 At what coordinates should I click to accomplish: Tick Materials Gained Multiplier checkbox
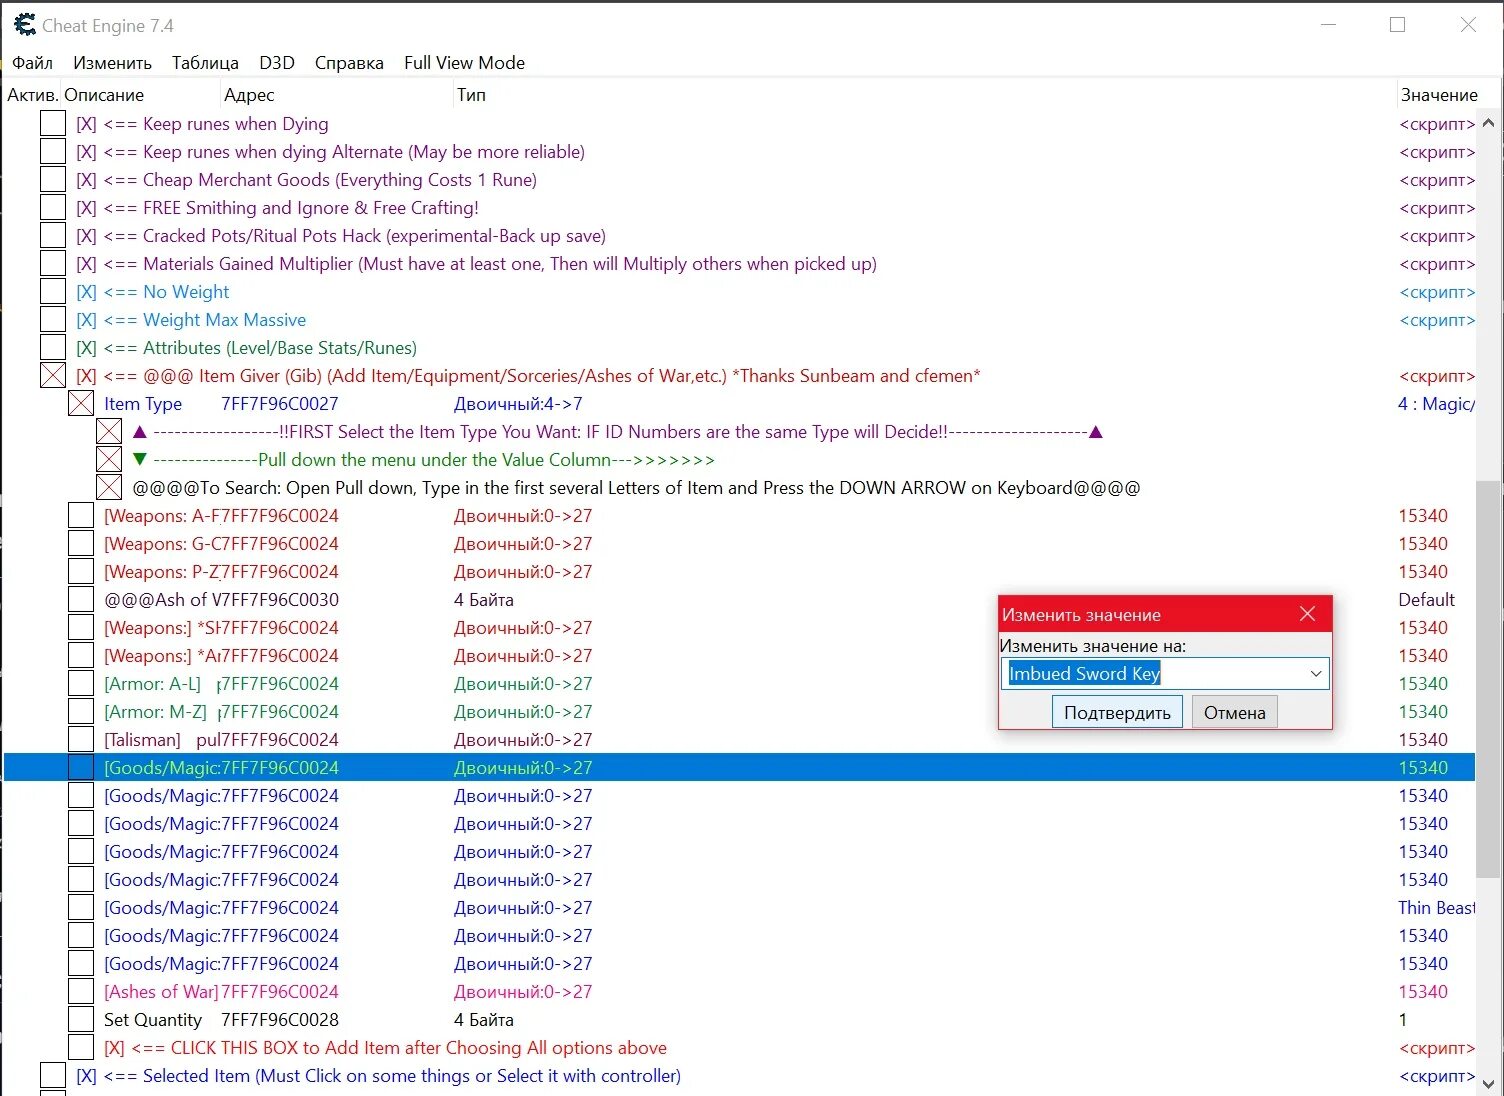53,264
